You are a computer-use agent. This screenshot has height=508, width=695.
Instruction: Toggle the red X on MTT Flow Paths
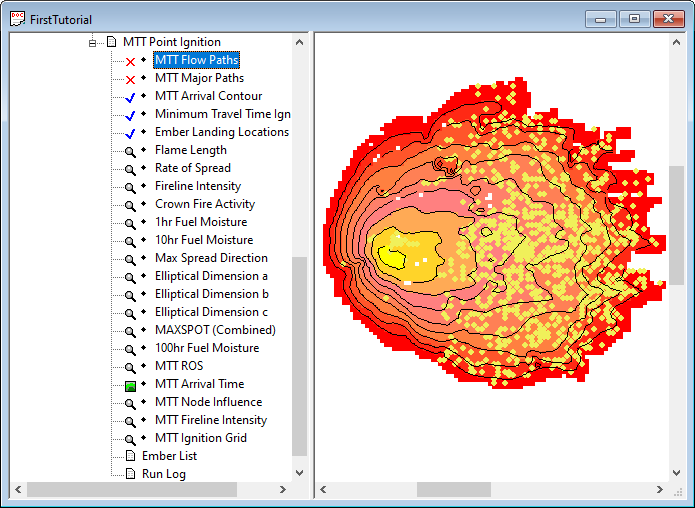pos(130,61)
